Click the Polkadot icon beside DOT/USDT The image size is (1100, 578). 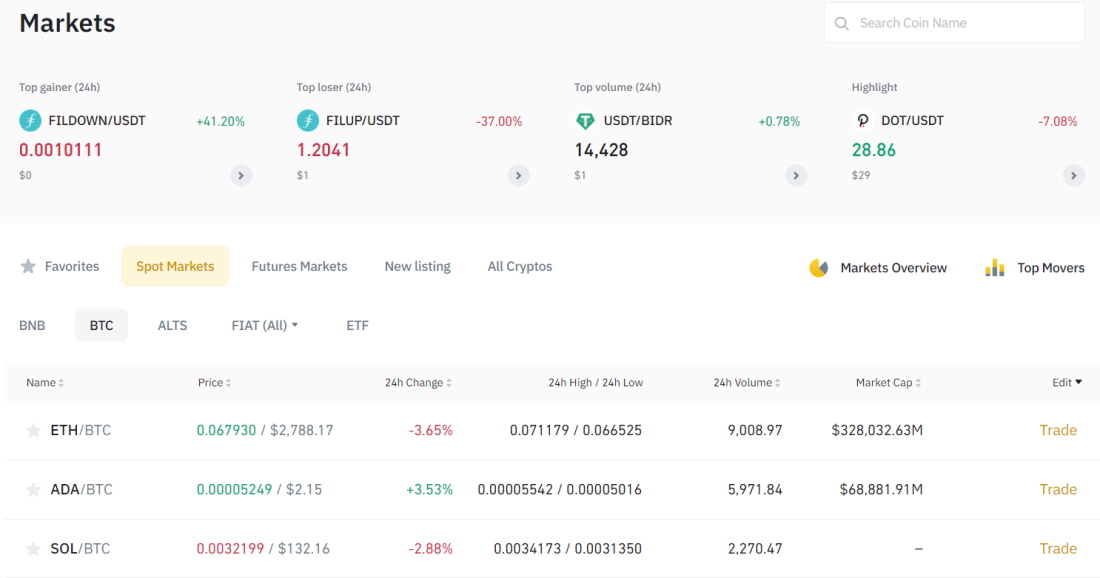pos(863,121)
